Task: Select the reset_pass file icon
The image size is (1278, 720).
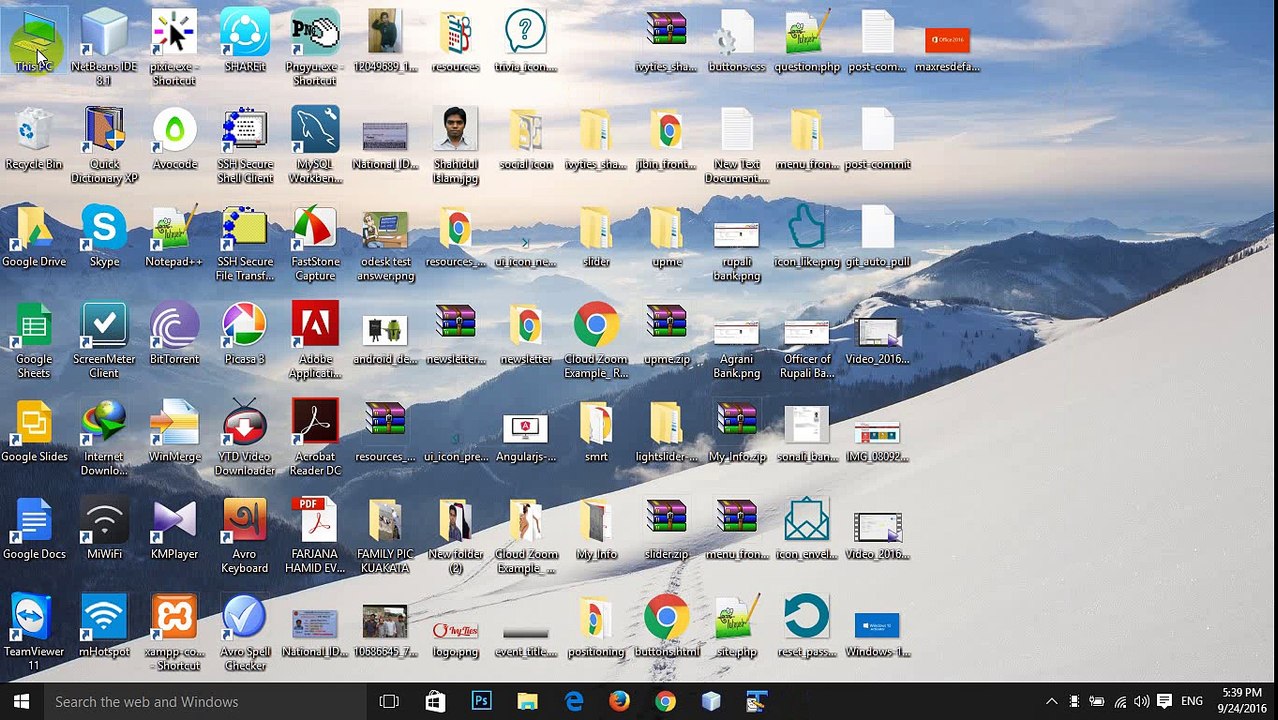Action: [807, 626]
